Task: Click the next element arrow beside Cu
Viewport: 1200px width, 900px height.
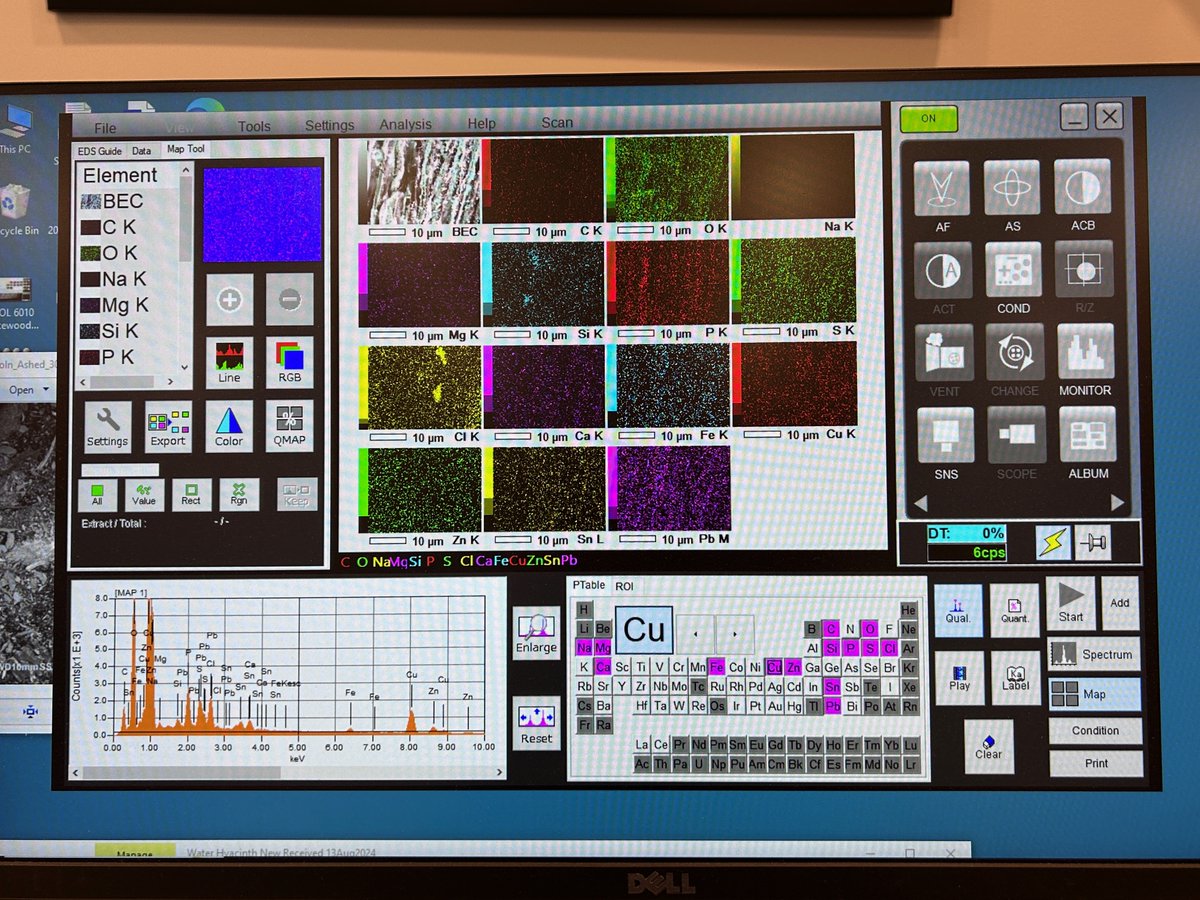Action: 735,633
